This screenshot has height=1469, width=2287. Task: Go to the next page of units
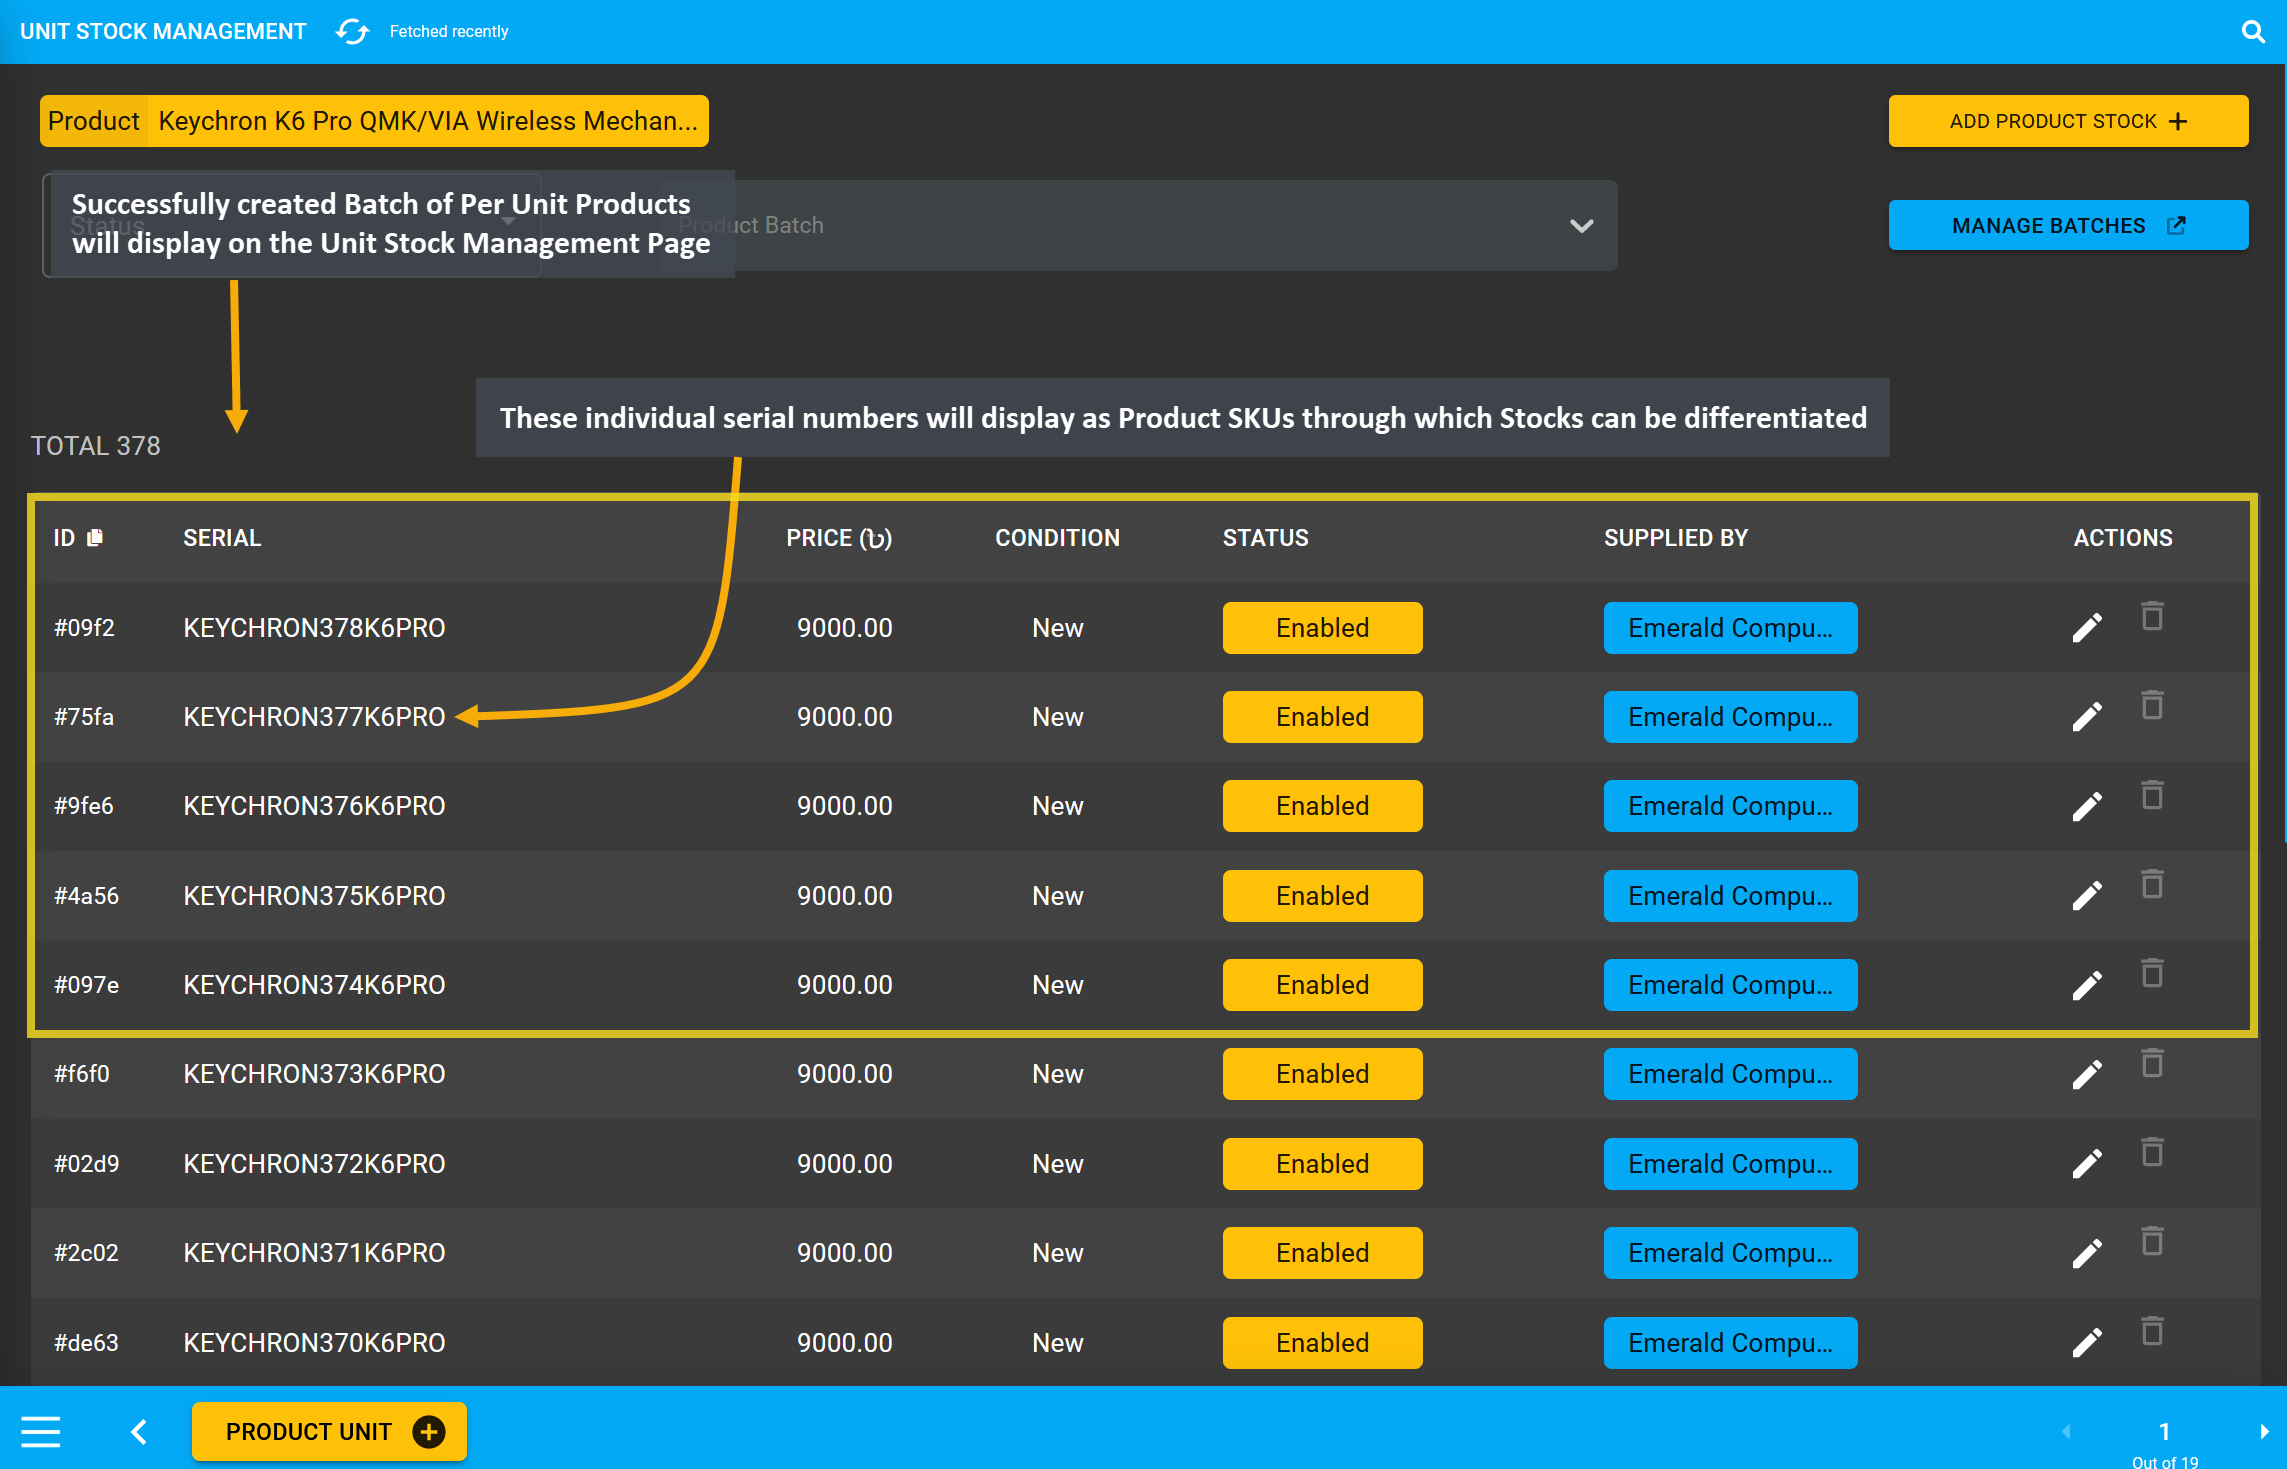point(2264,1432)
